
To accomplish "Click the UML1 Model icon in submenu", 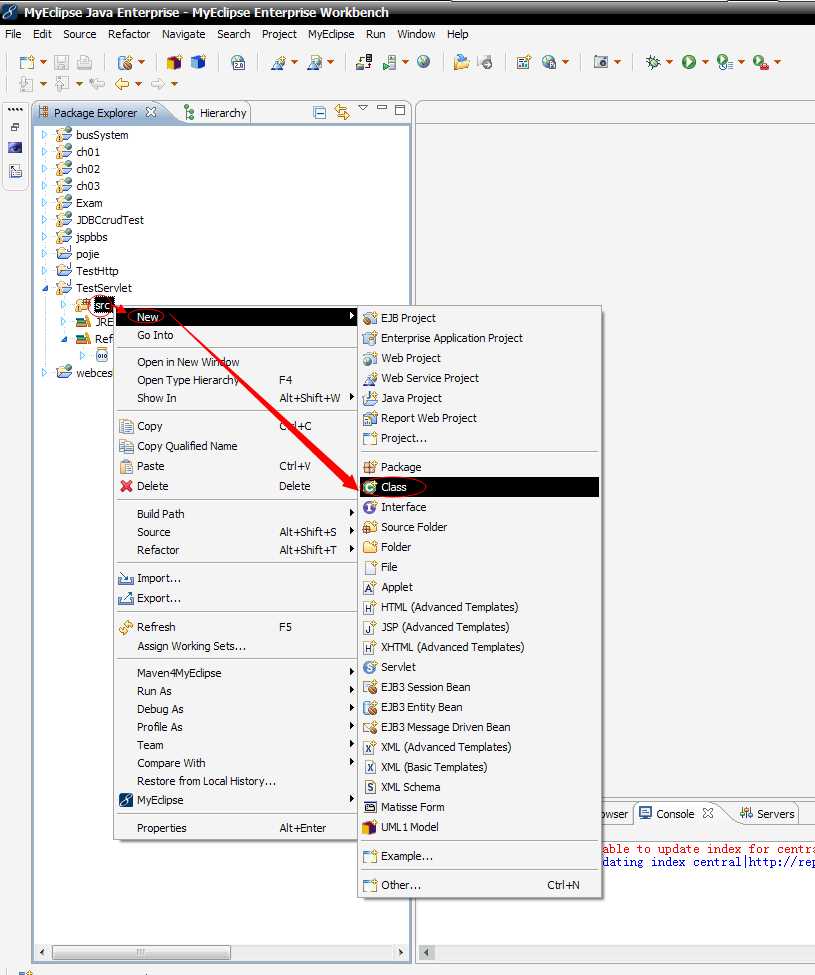I will click(370, 827).
